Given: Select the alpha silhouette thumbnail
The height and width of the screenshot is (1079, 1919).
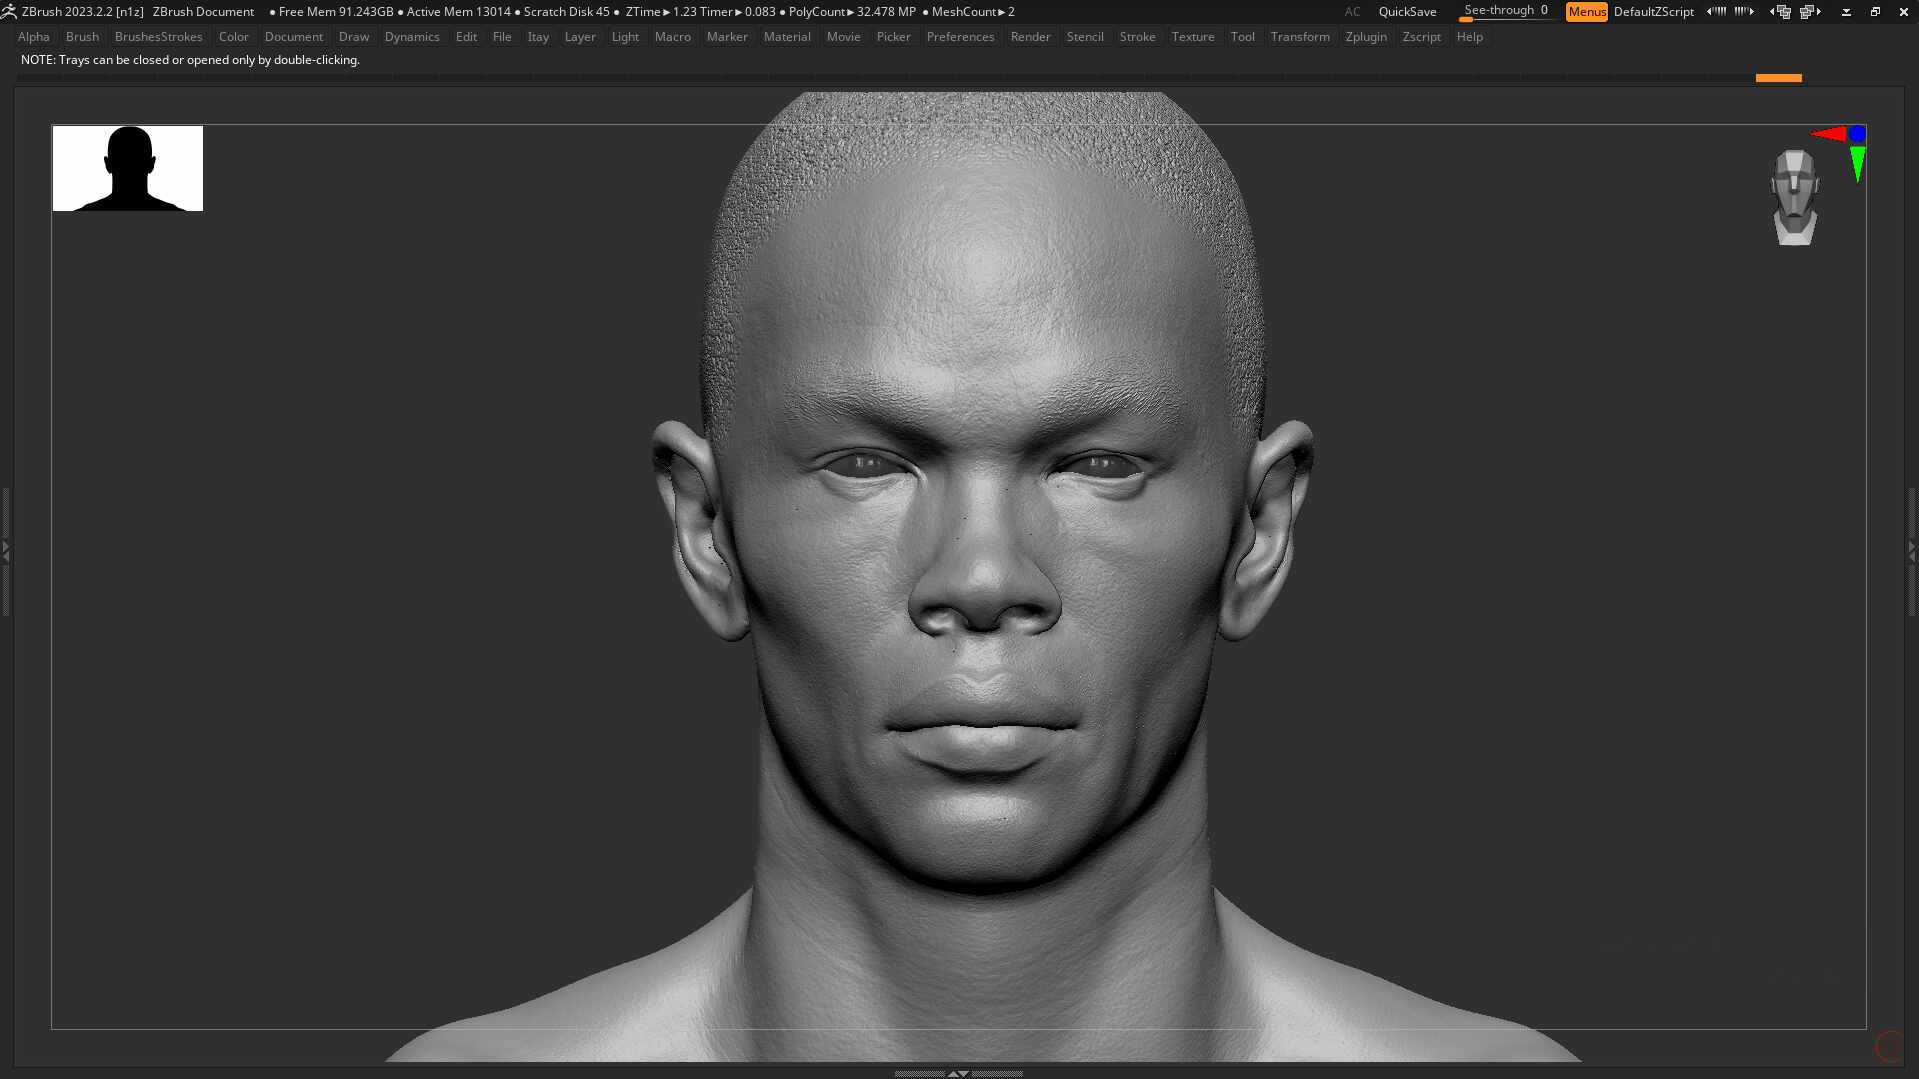Looking at the screenshot, I should pos(127,168).
